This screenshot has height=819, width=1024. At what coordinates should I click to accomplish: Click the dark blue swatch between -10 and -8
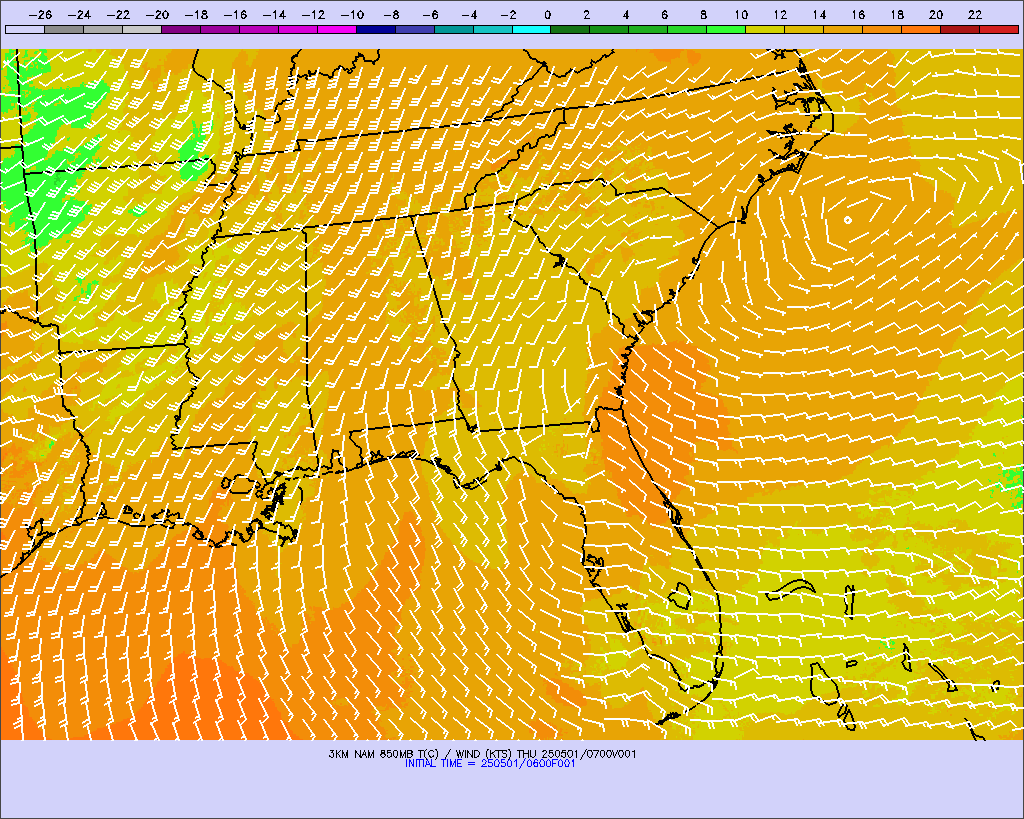[x=376, y=29]
